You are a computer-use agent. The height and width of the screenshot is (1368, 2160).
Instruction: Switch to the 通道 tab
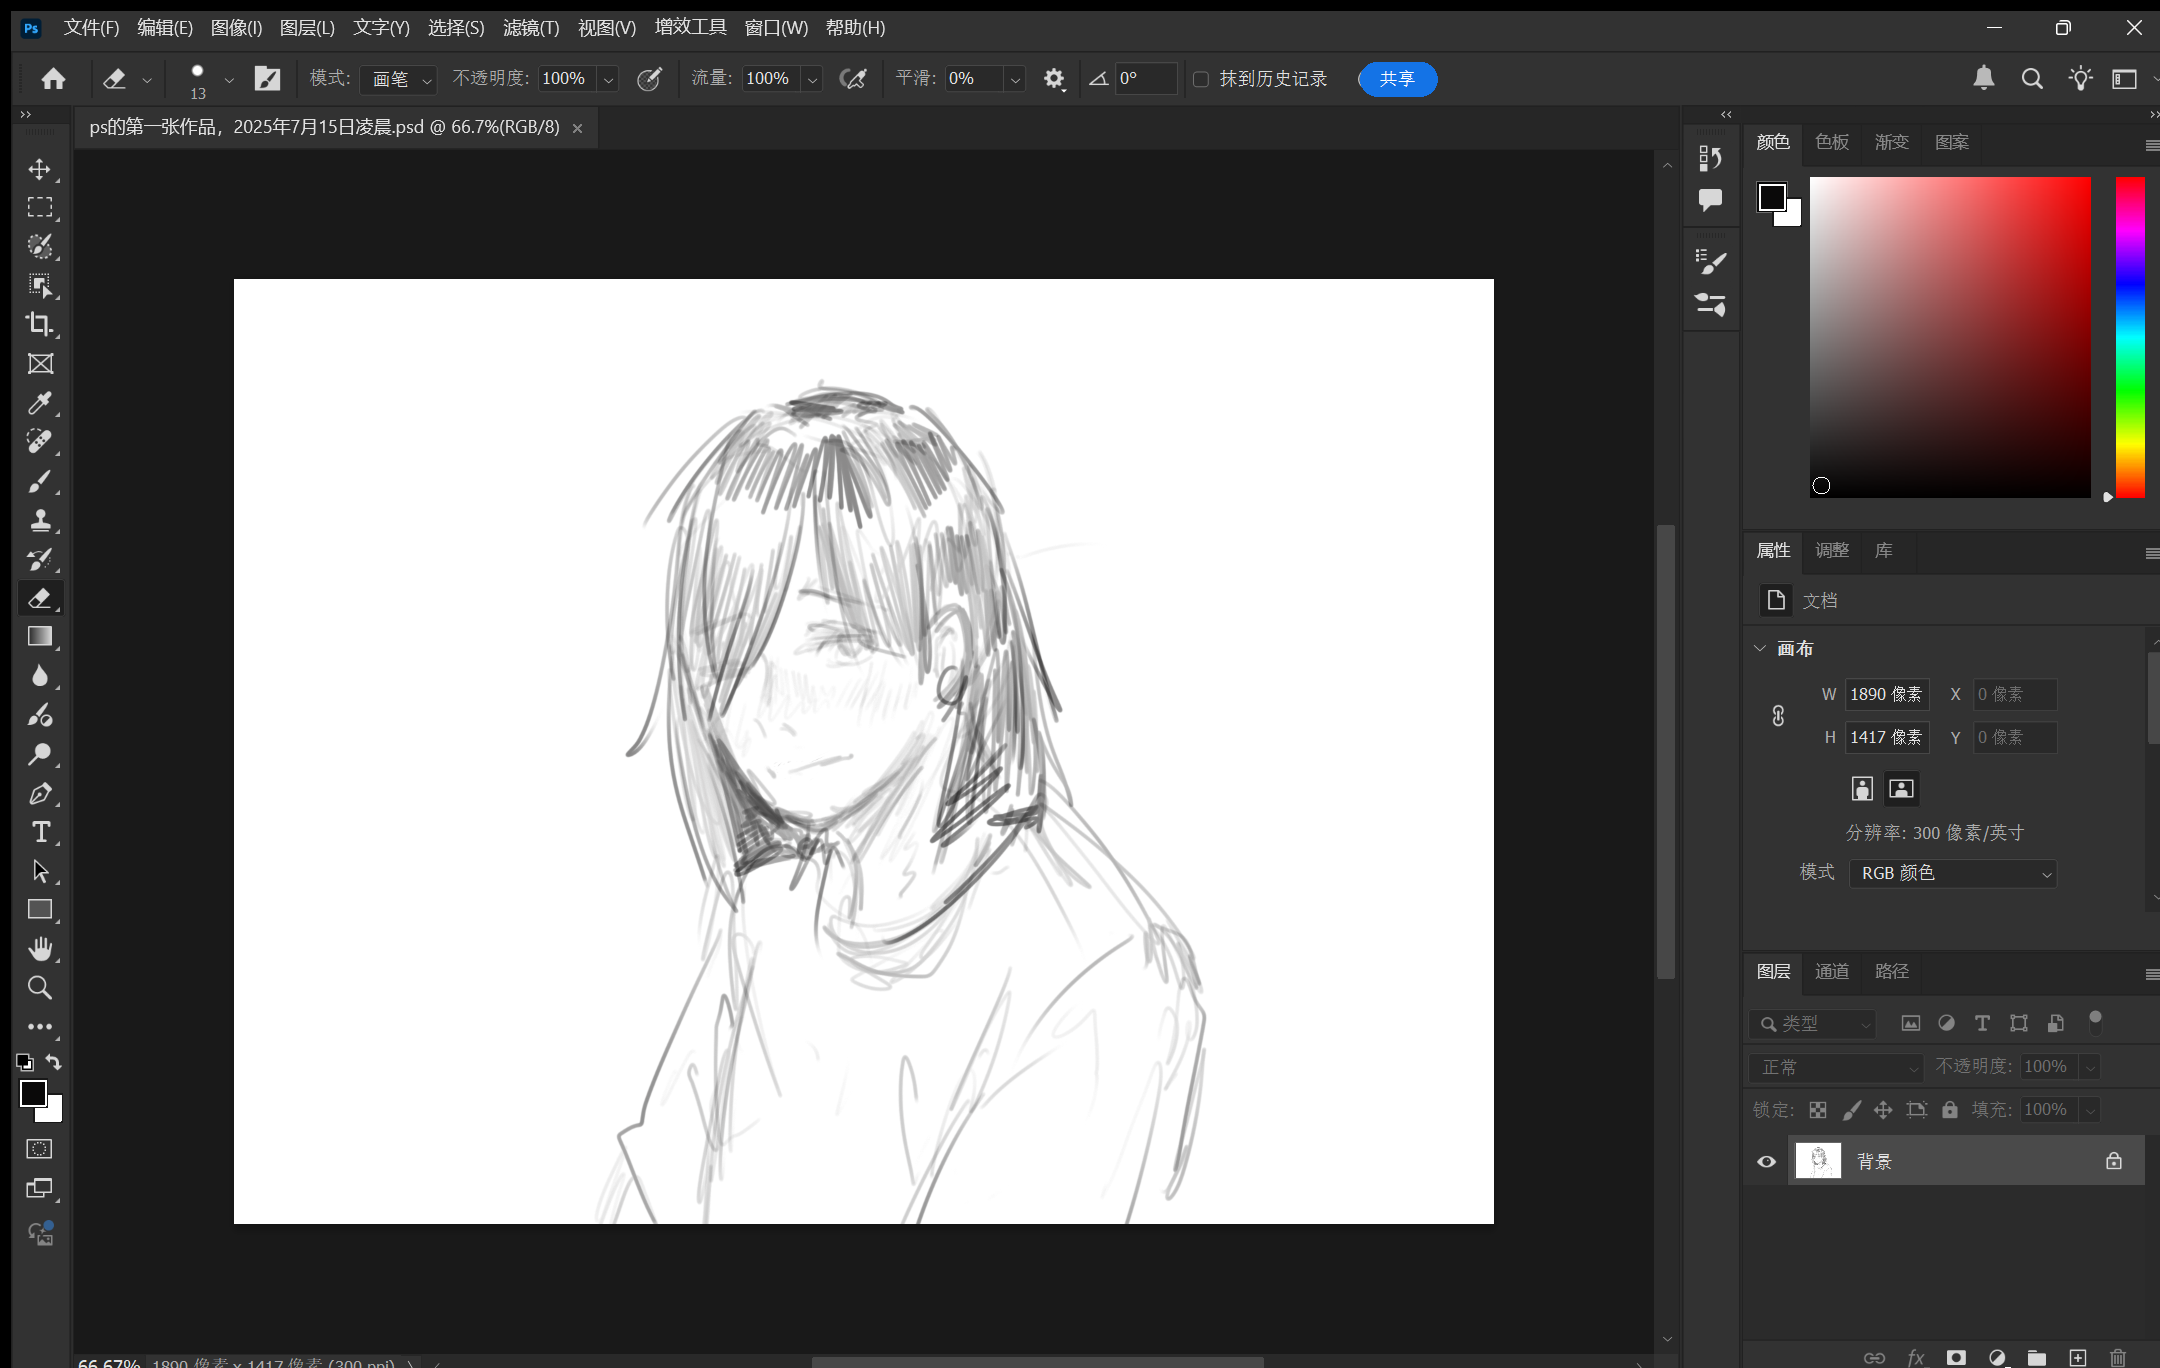pyautogui.click(x=1831, y=971)
